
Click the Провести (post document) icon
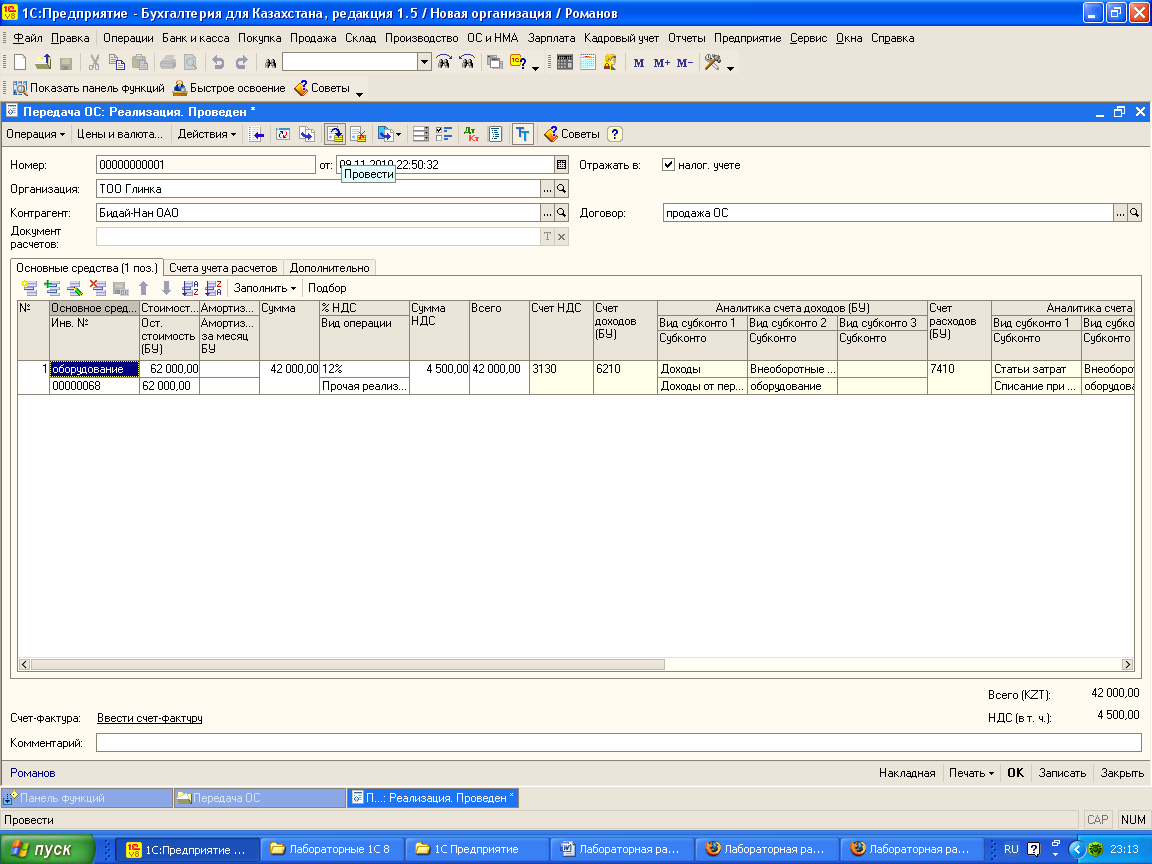(x=335, y=134)
